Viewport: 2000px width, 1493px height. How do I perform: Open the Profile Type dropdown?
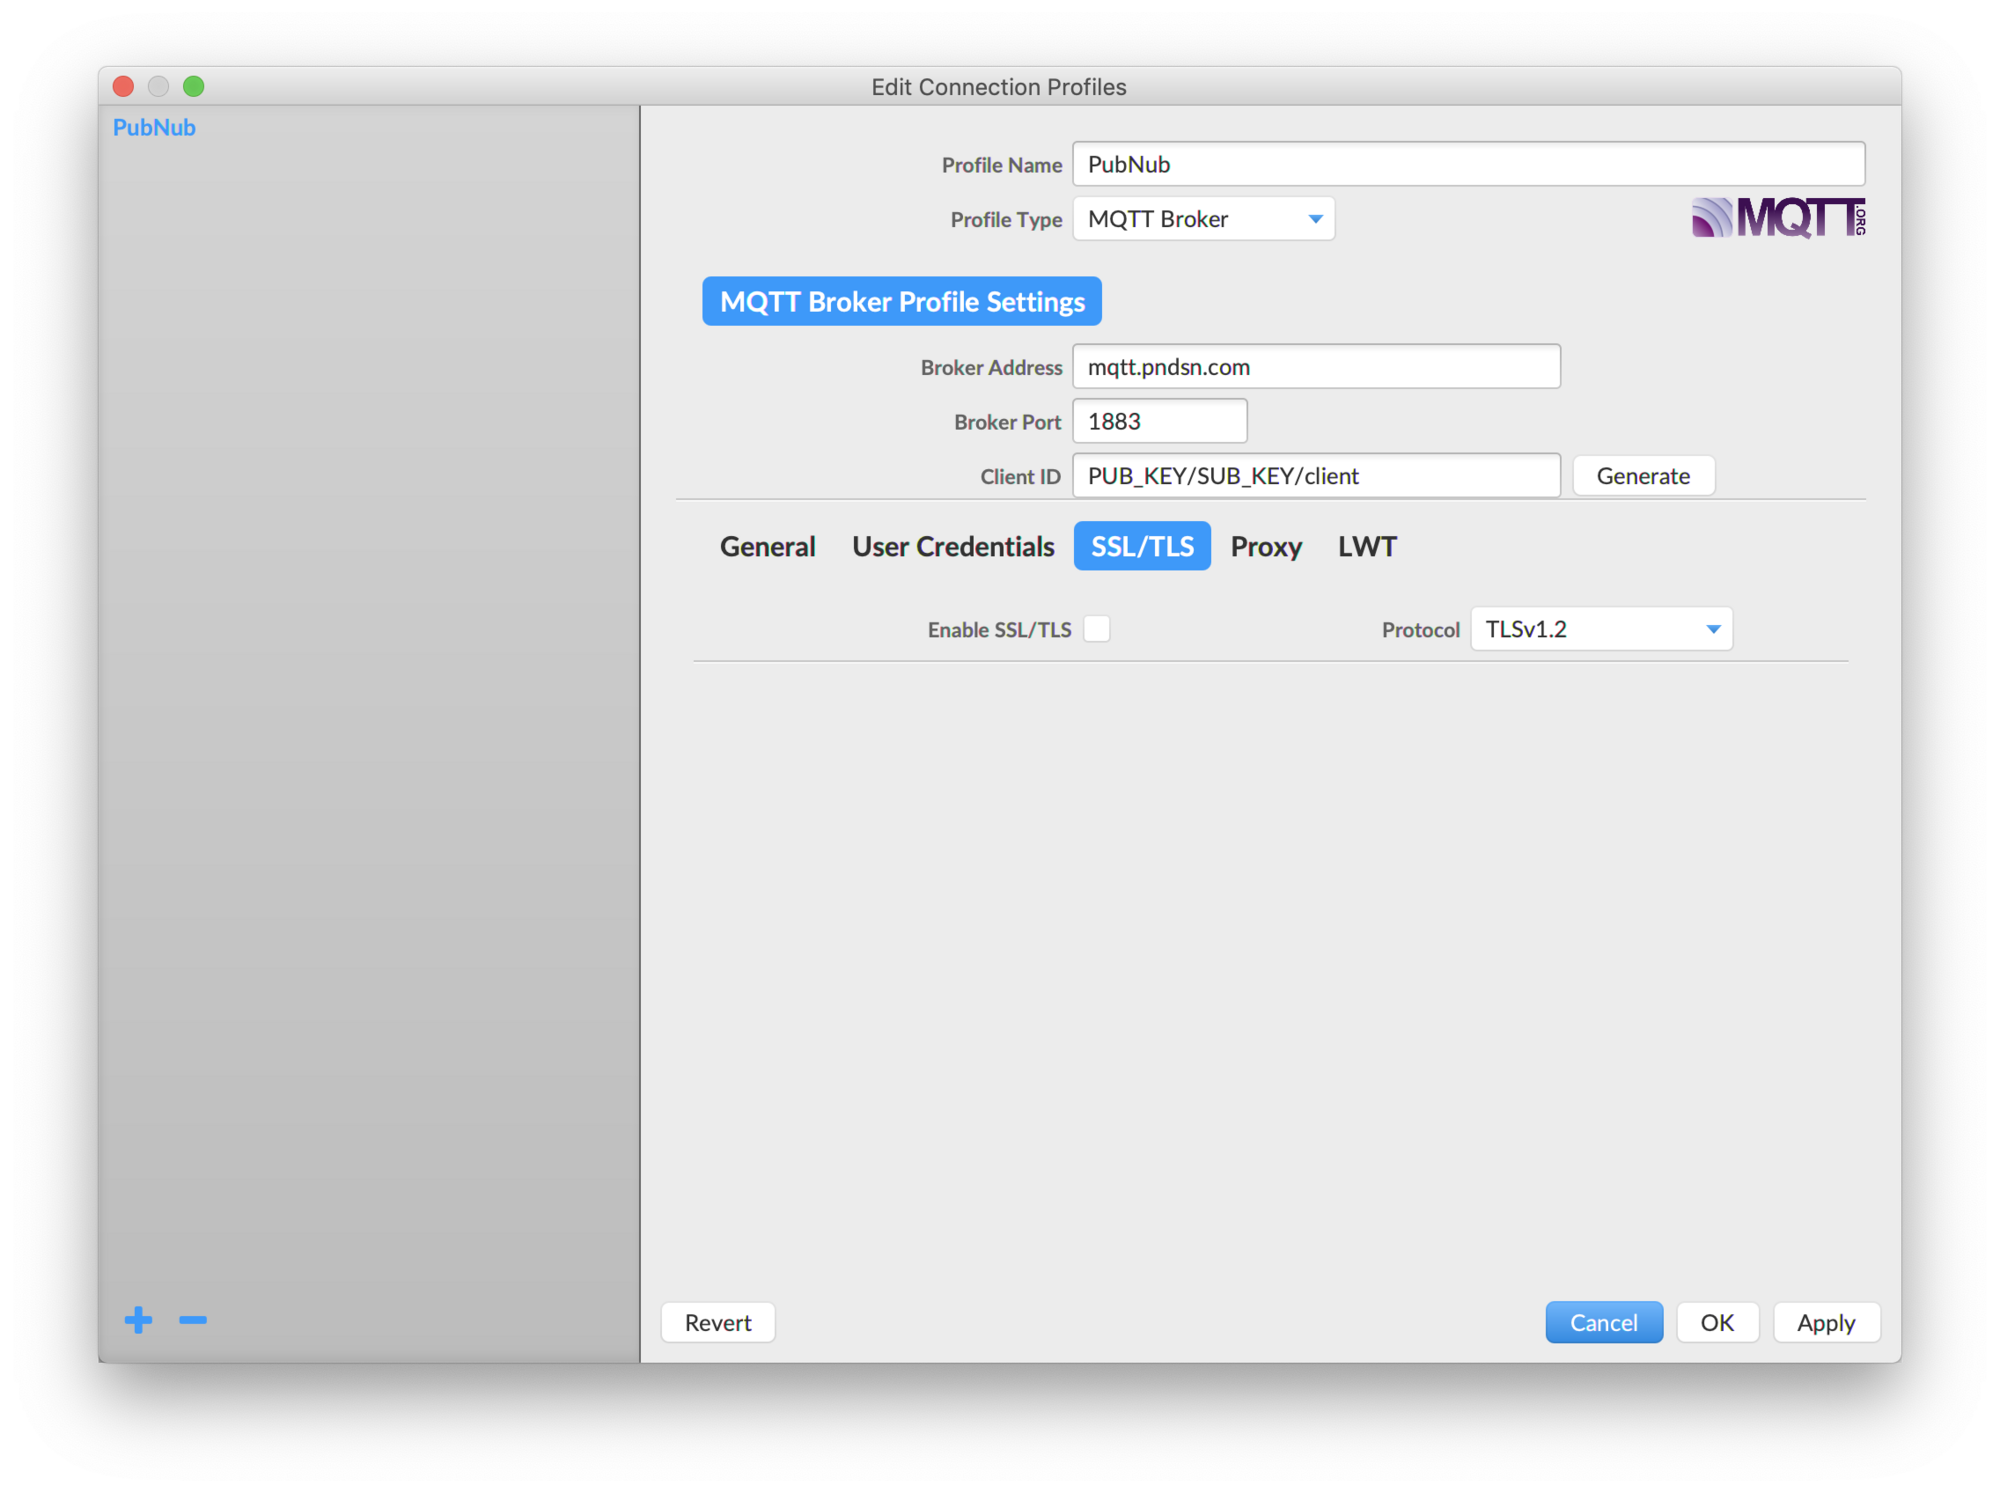tap(1203, 219)
